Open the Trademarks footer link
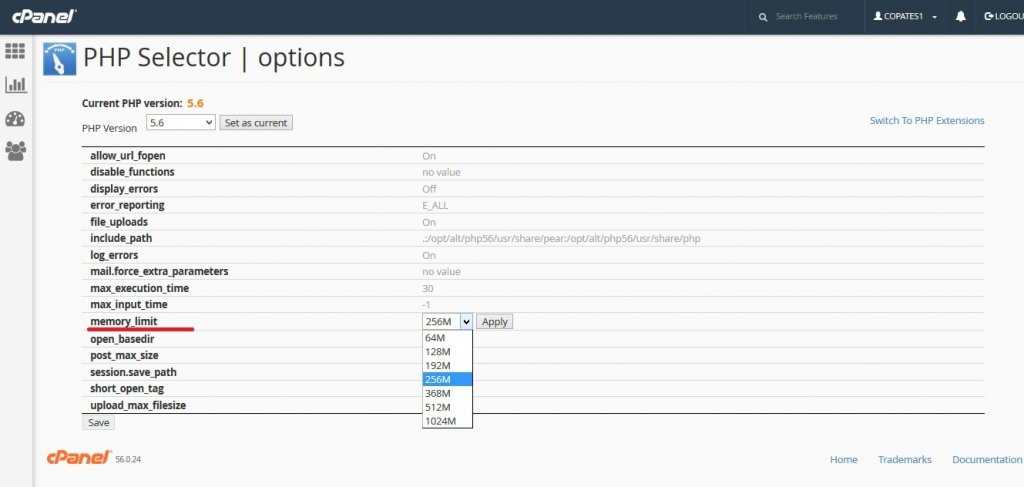1024x487 pixels. click(x=904, y=460)
